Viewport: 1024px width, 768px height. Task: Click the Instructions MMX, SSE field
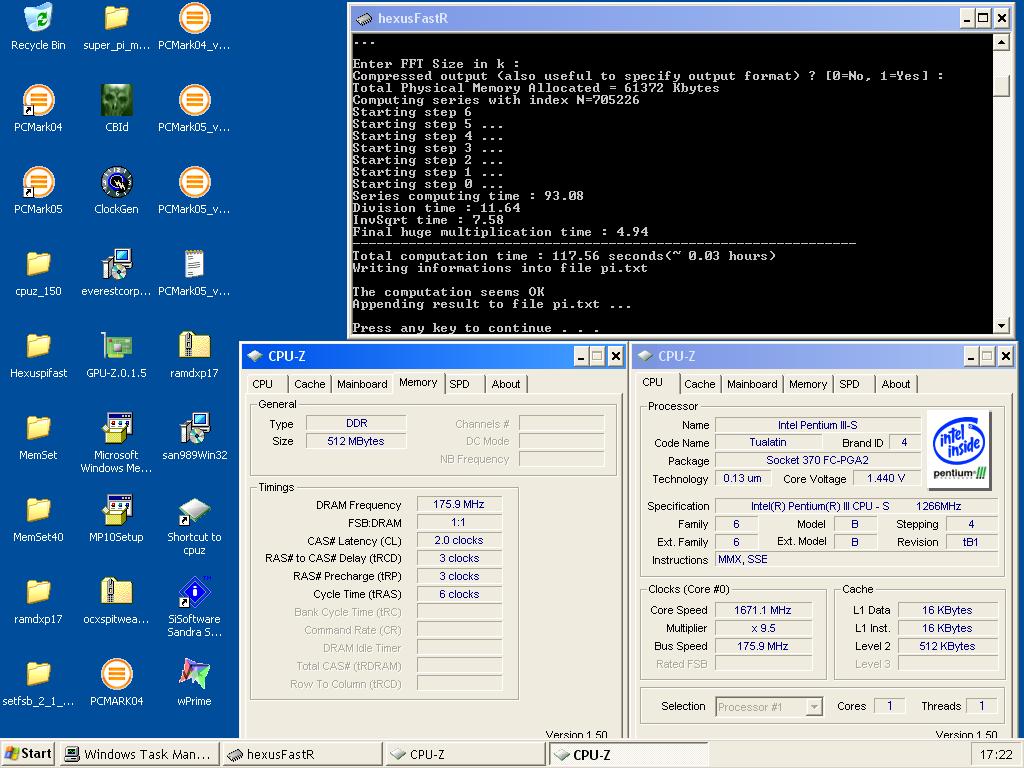pyautogui.click(x=856, y=559)
